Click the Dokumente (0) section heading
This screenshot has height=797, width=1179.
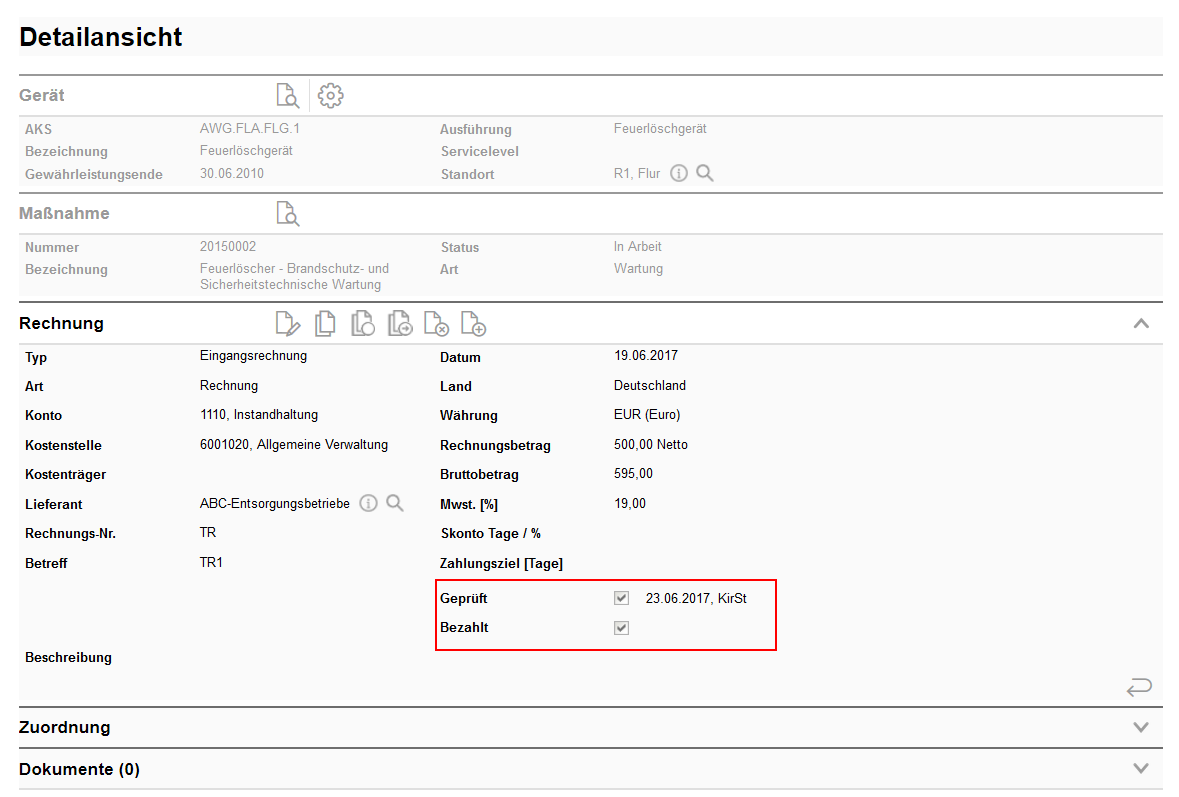80,770
